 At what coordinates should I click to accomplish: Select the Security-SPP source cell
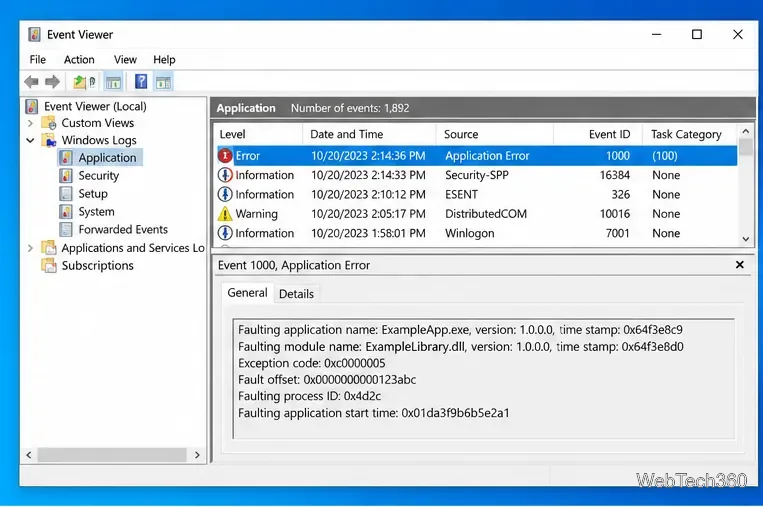476,175
